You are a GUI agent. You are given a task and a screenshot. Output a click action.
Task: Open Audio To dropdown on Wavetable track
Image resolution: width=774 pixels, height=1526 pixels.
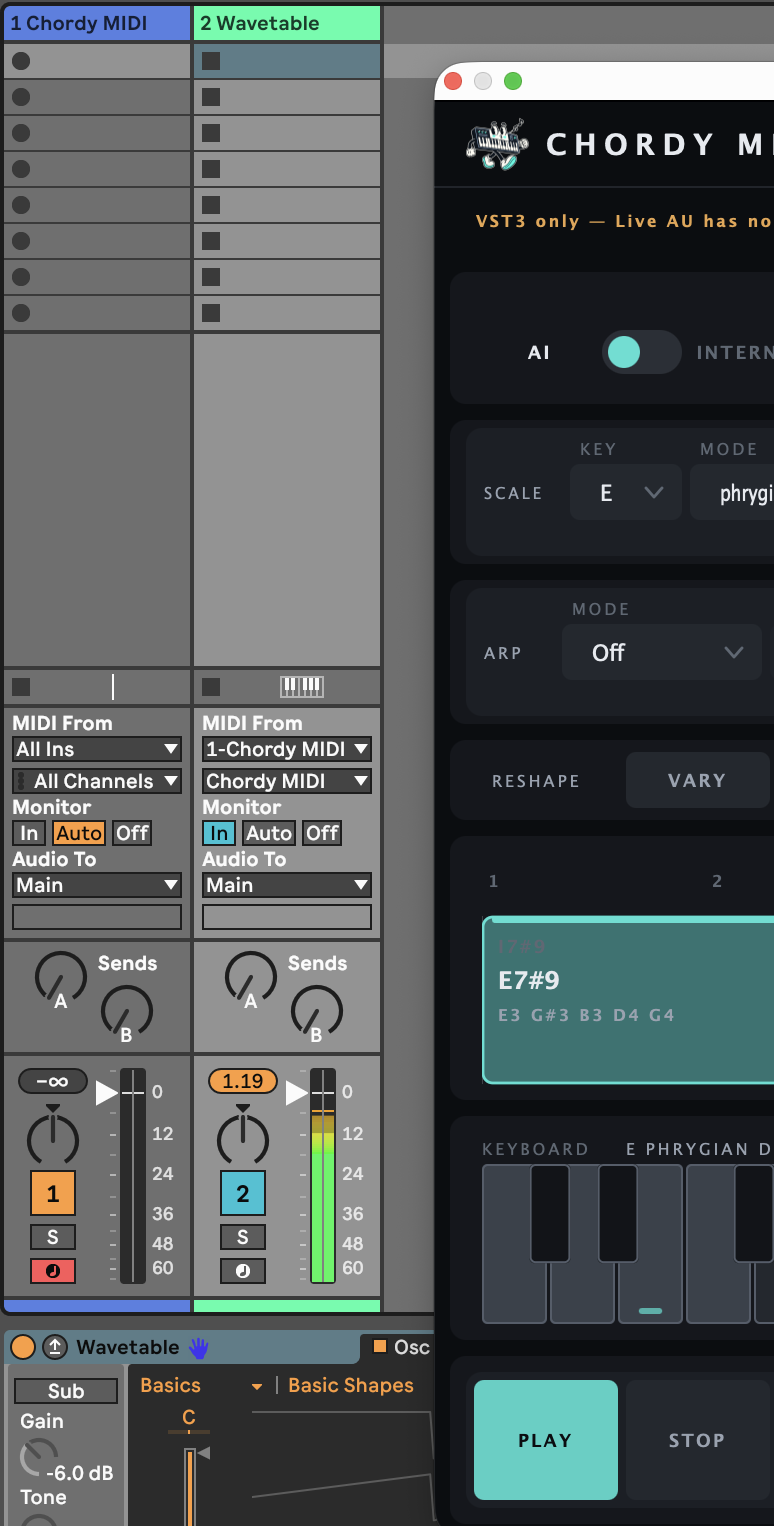[287, 885]
